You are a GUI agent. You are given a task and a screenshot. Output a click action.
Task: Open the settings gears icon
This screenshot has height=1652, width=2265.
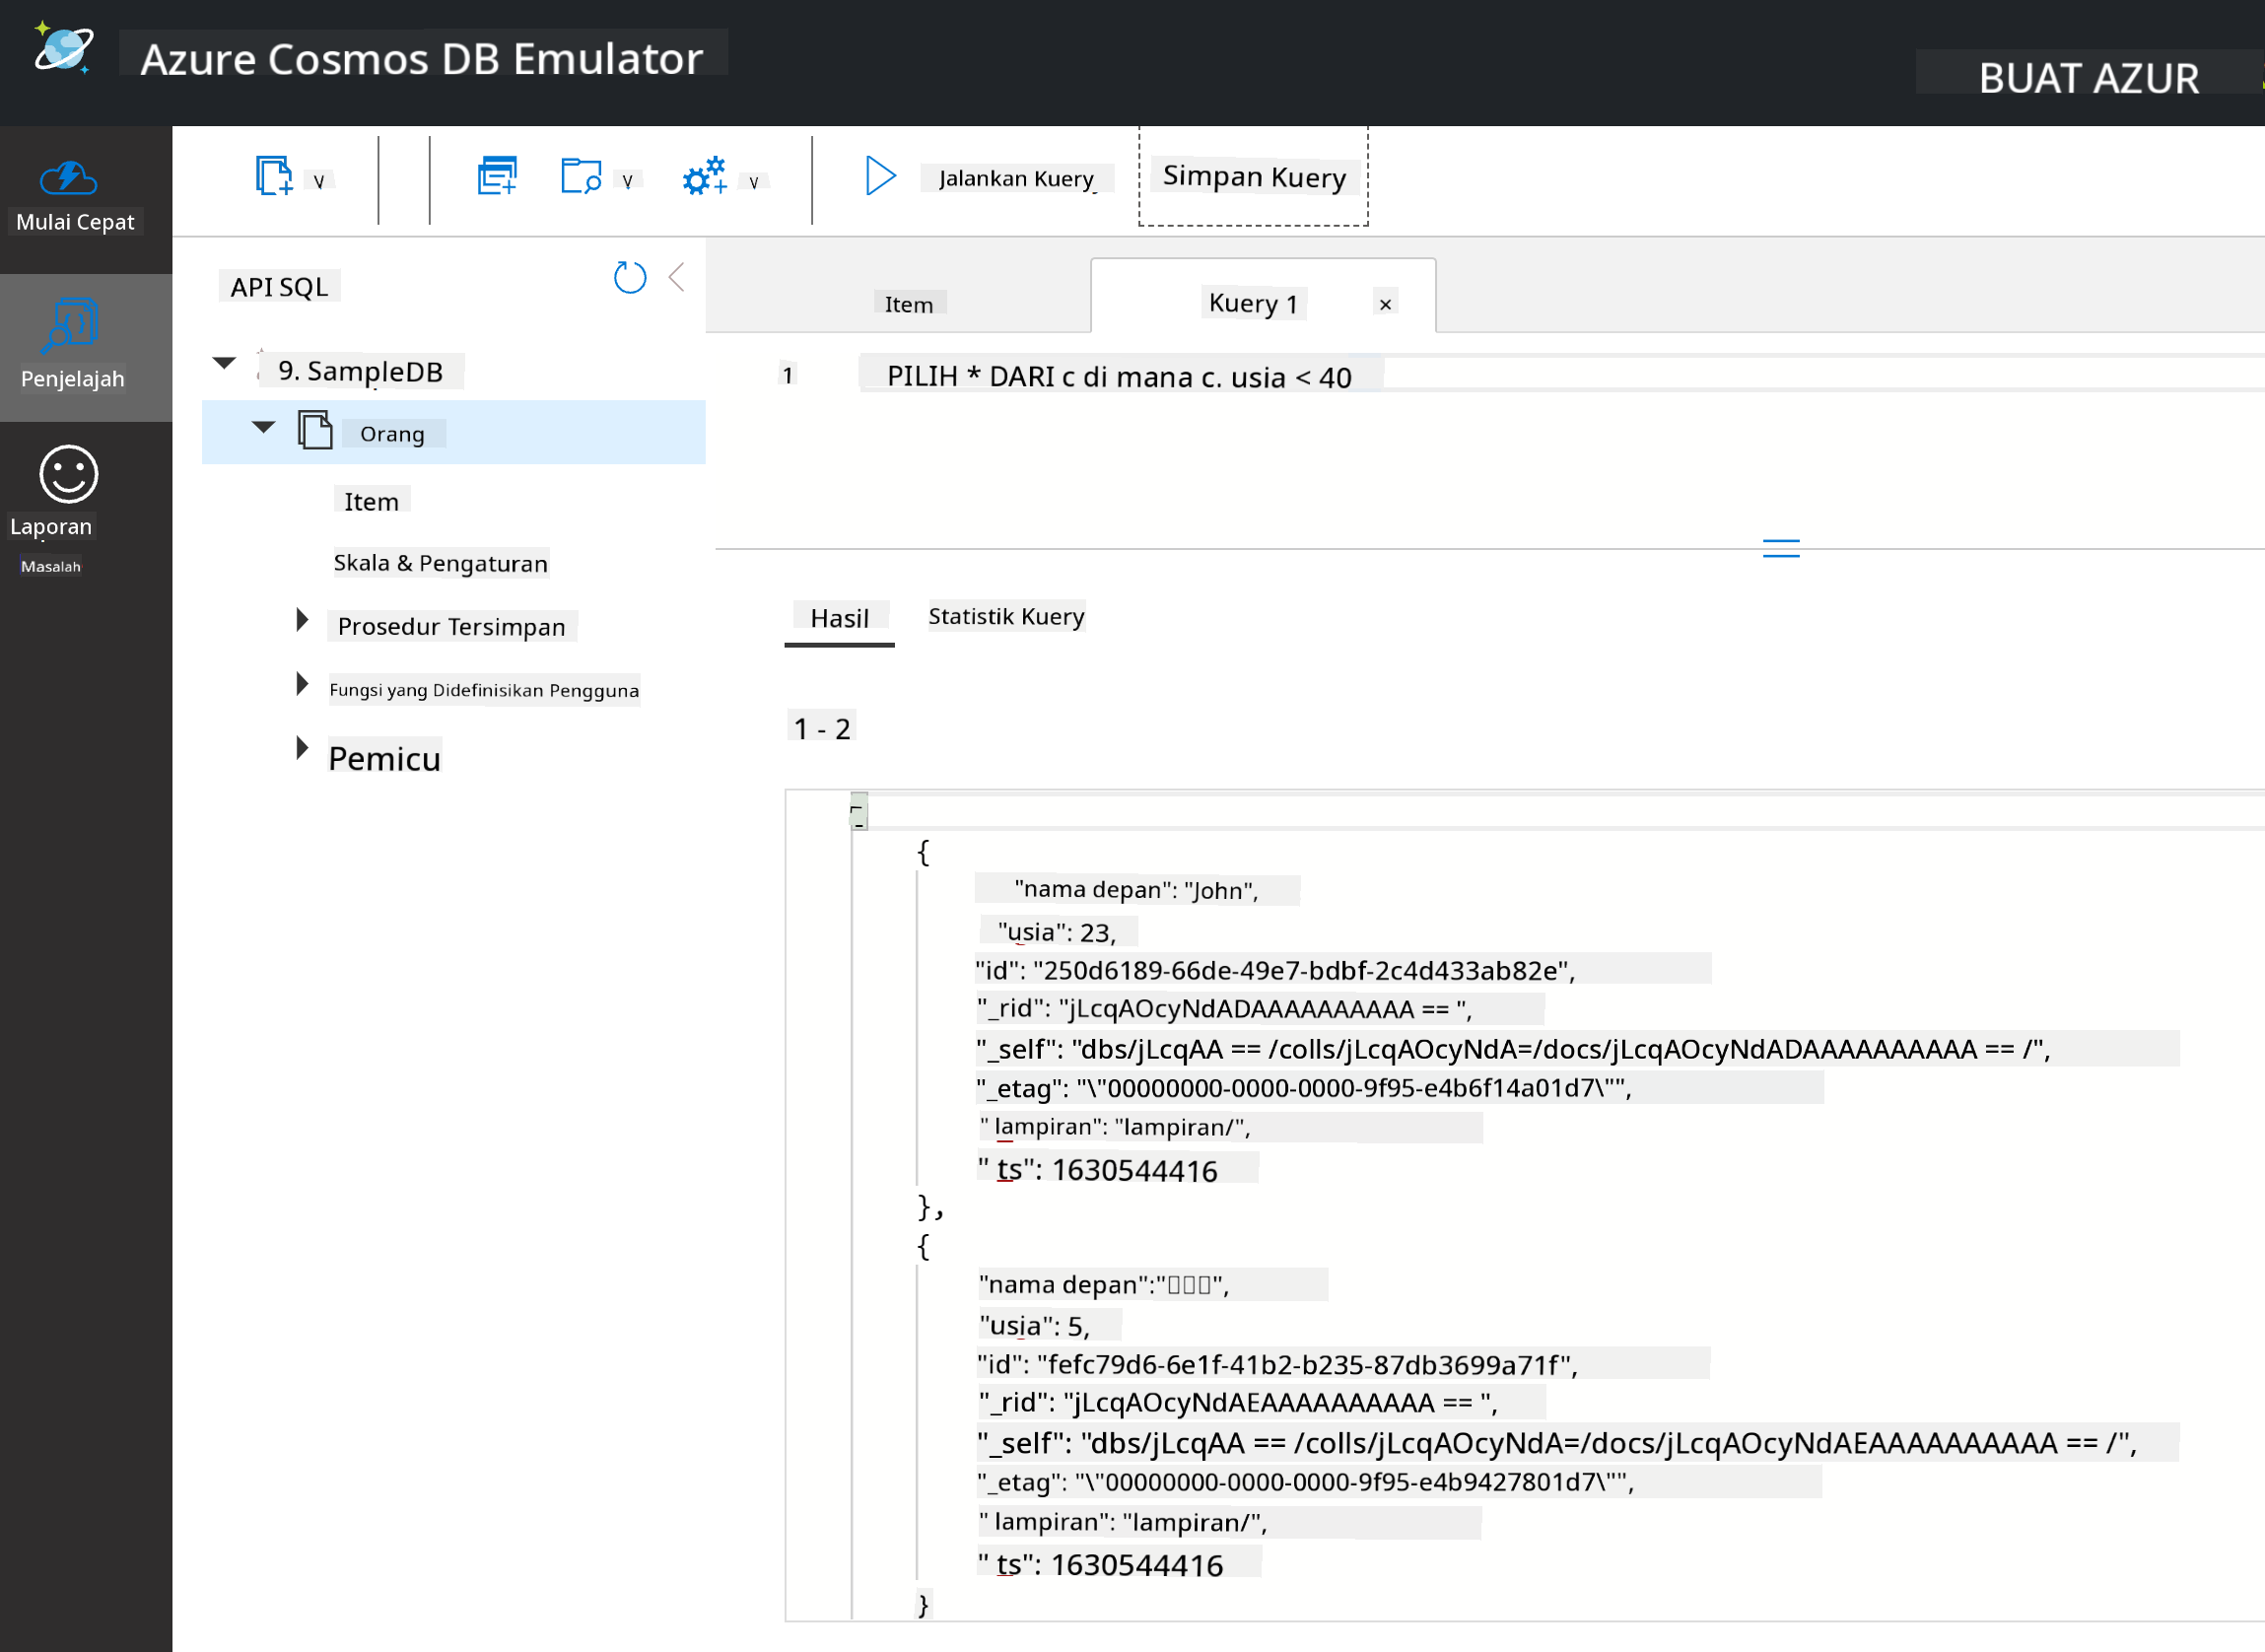pyautogui.click(x=705, y=176)
